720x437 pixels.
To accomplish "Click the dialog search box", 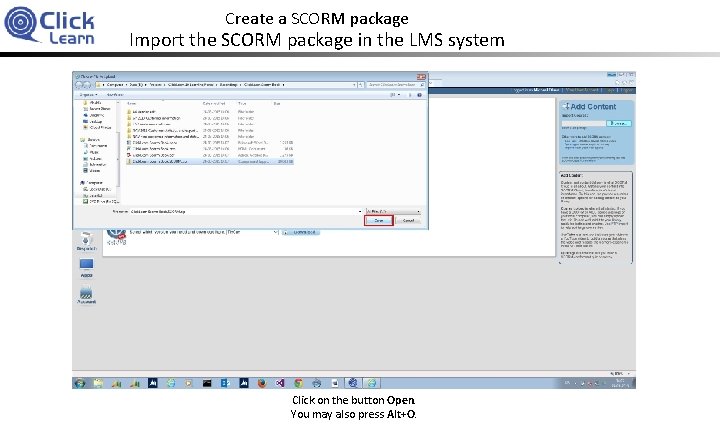I will pyautogui.click(x=396, y=85).
